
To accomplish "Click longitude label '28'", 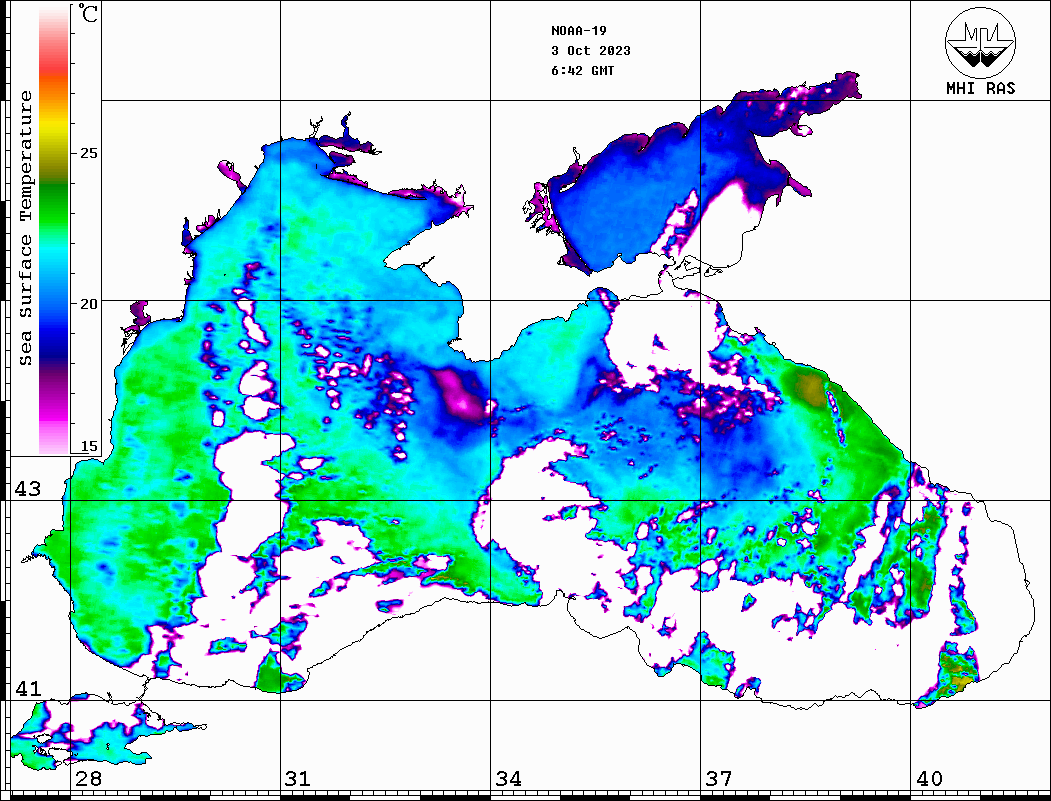I will pyautogui.click(x=88, y=779).
